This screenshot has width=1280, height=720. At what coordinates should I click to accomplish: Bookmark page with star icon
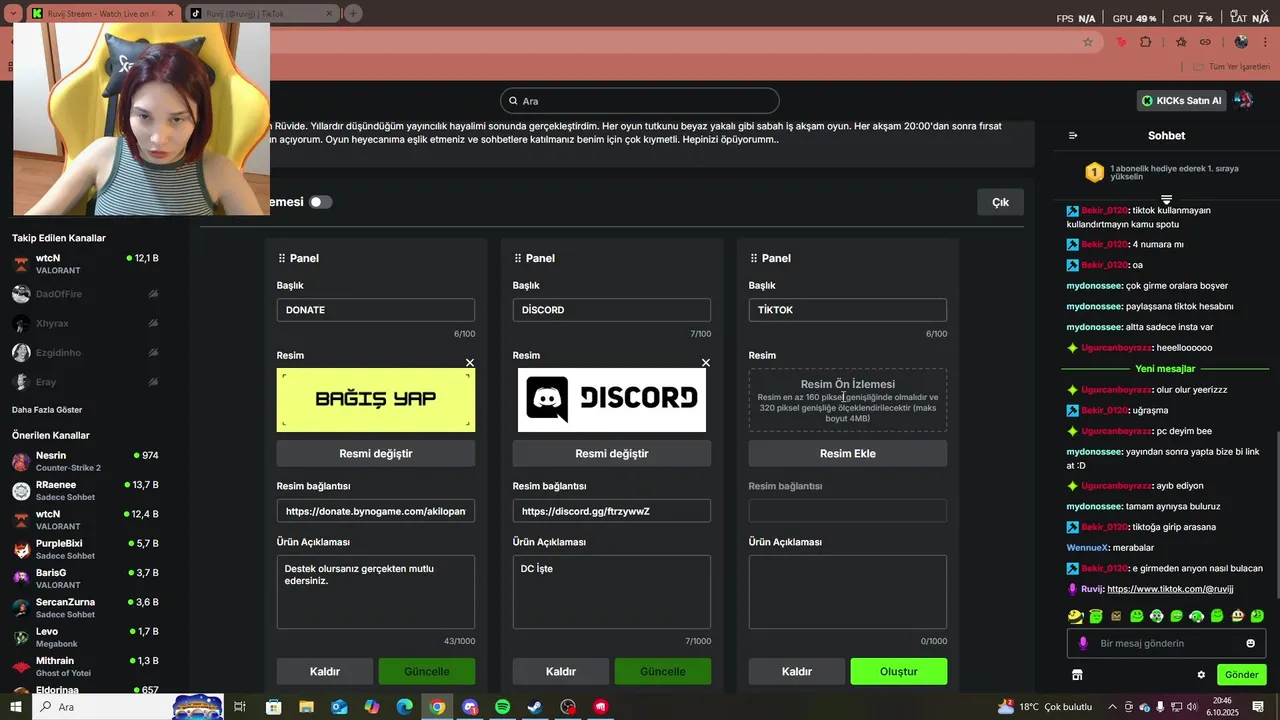click(1088, 42)
